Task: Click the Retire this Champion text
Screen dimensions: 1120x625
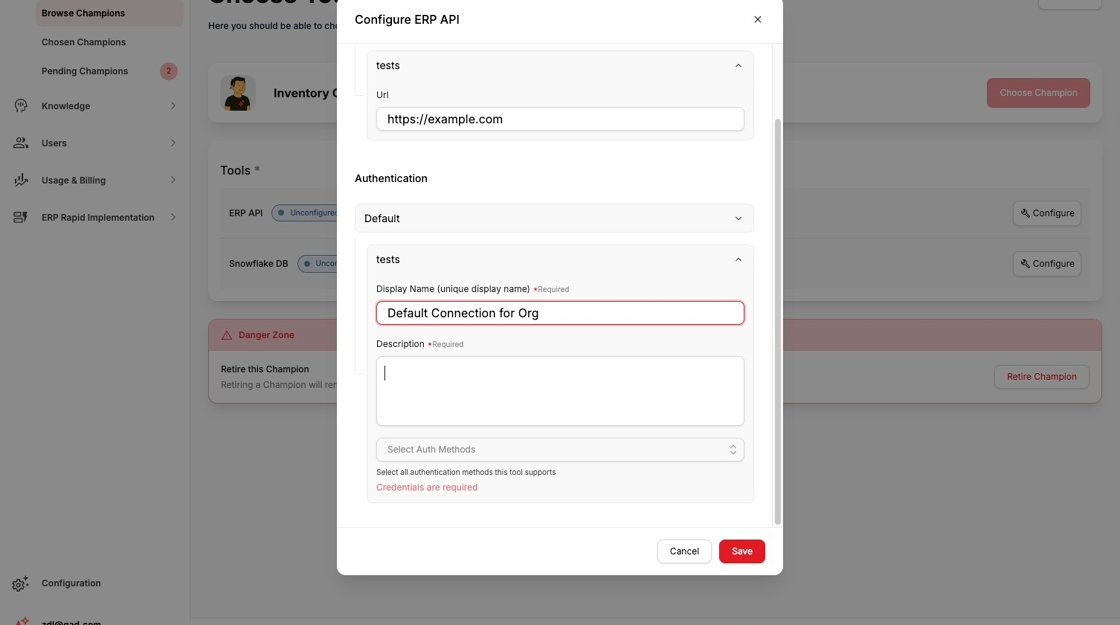Action: pyautogui.click(x=265, y=369)
